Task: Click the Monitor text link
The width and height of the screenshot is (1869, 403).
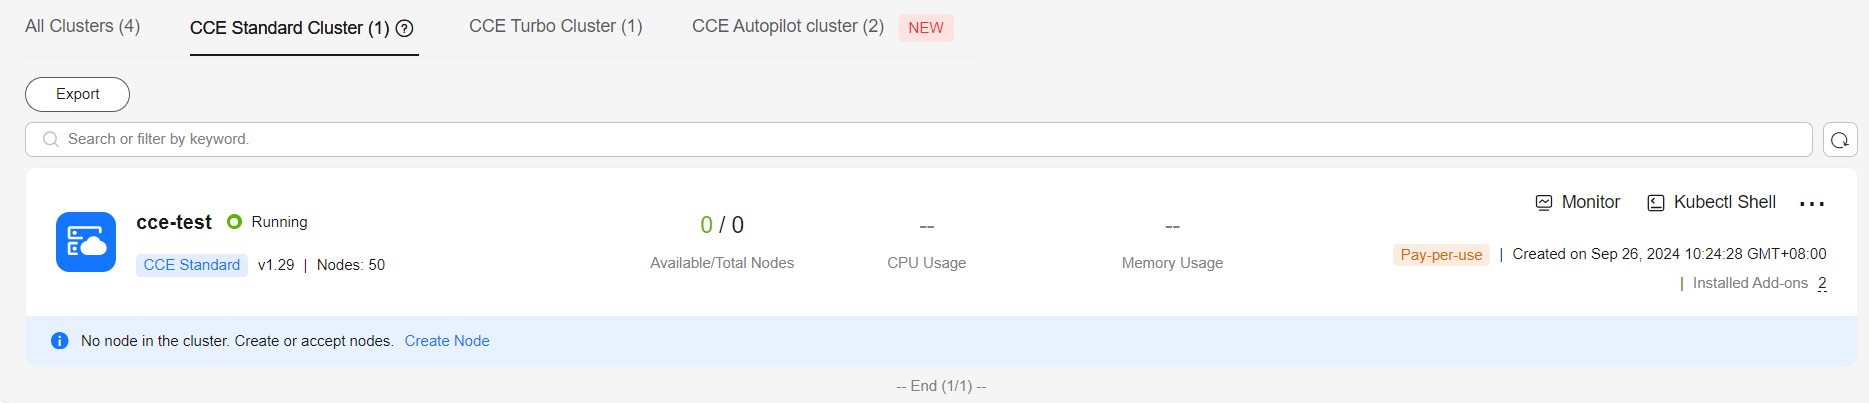Action: click(1591, 202)
